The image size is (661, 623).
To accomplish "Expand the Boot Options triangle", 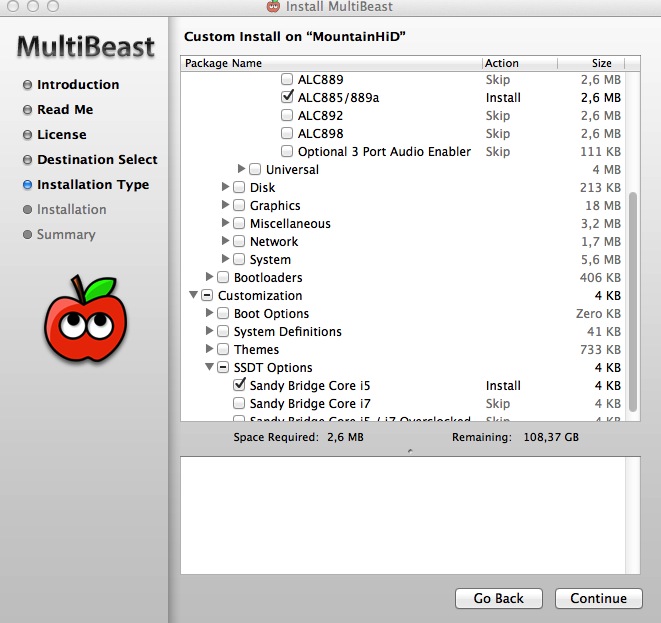I will (209, 312).
